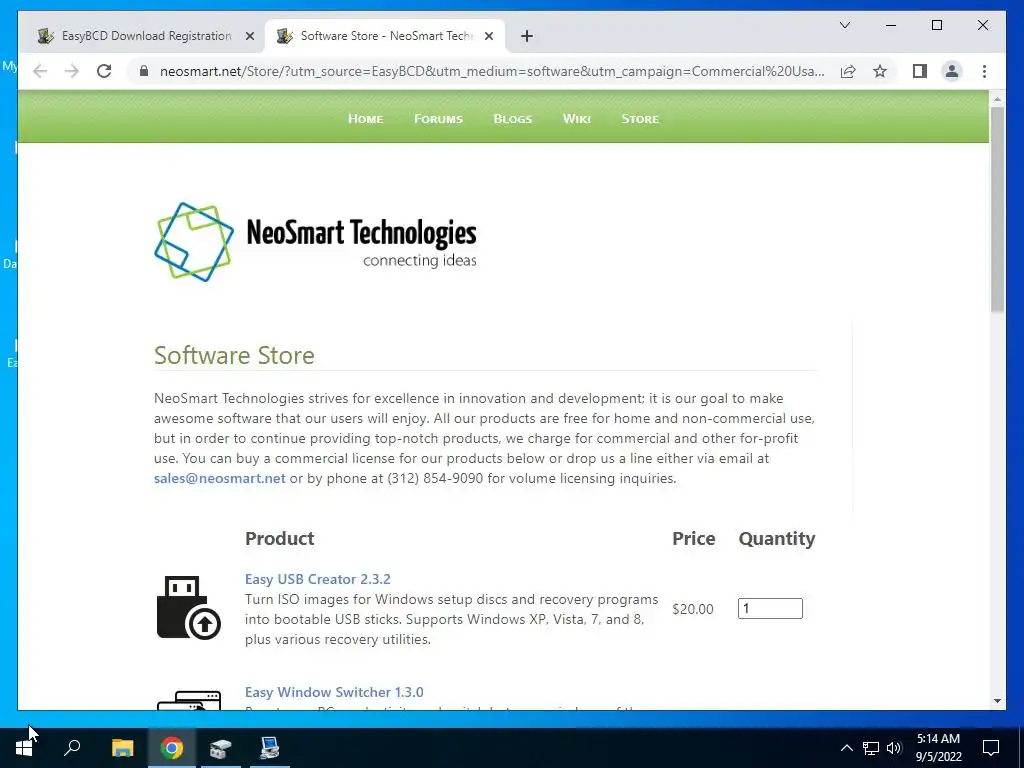Open the Windows Start menu

coord(24,748)
